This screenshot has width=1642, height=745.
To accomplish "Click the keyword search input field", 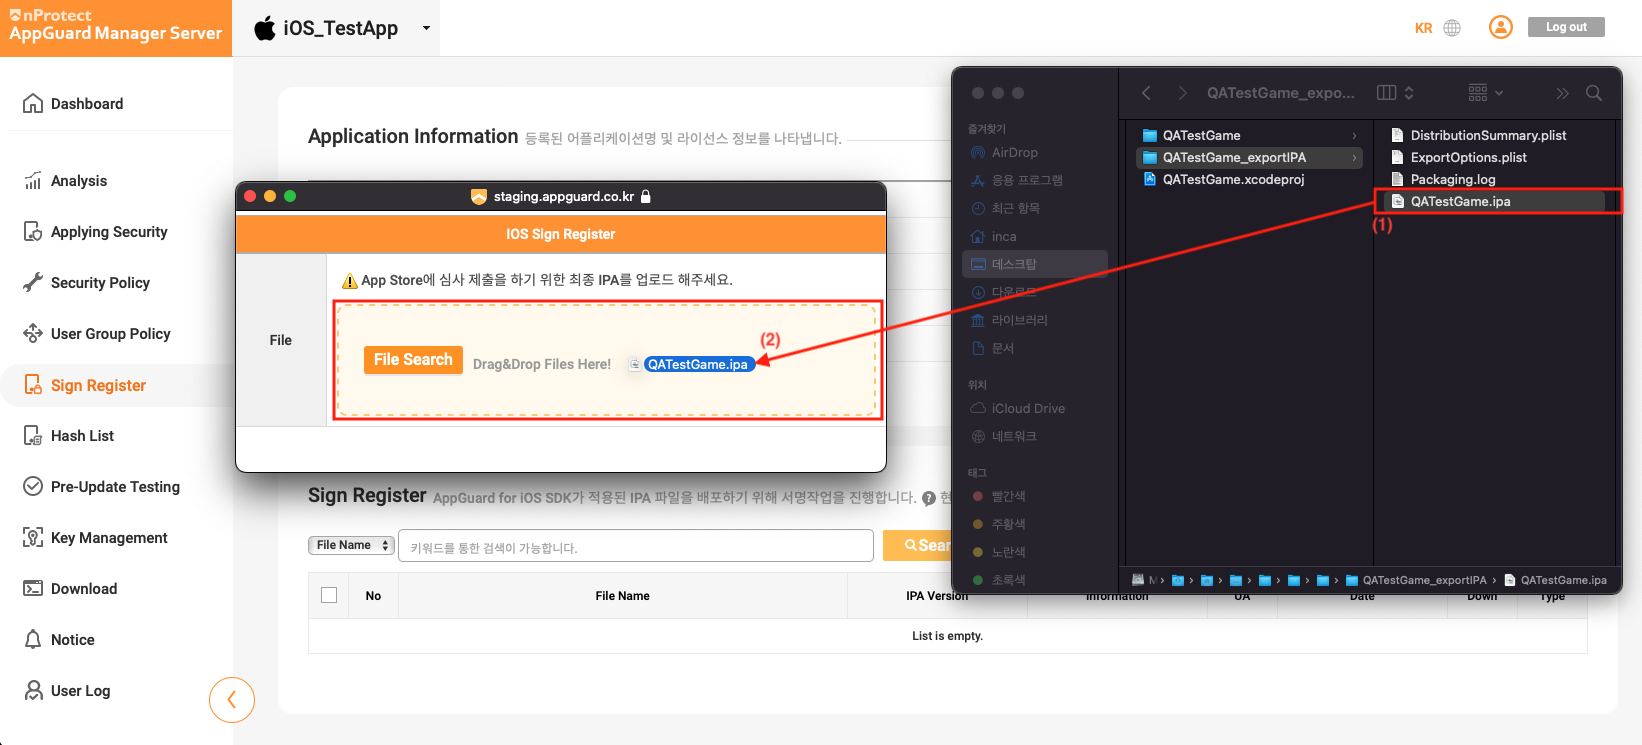I will tap(635, 547).
